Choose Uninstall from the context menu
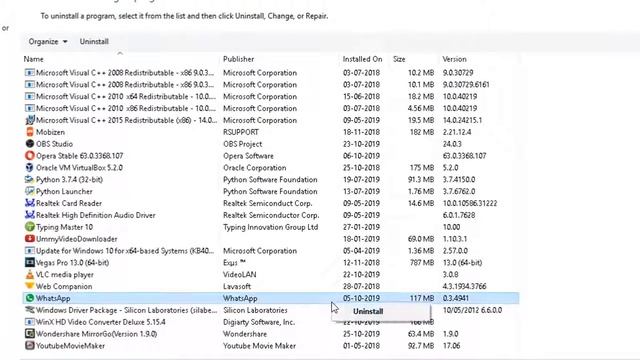Image resolution: width=640 pixels, height=360 pixels. [368, 311]
